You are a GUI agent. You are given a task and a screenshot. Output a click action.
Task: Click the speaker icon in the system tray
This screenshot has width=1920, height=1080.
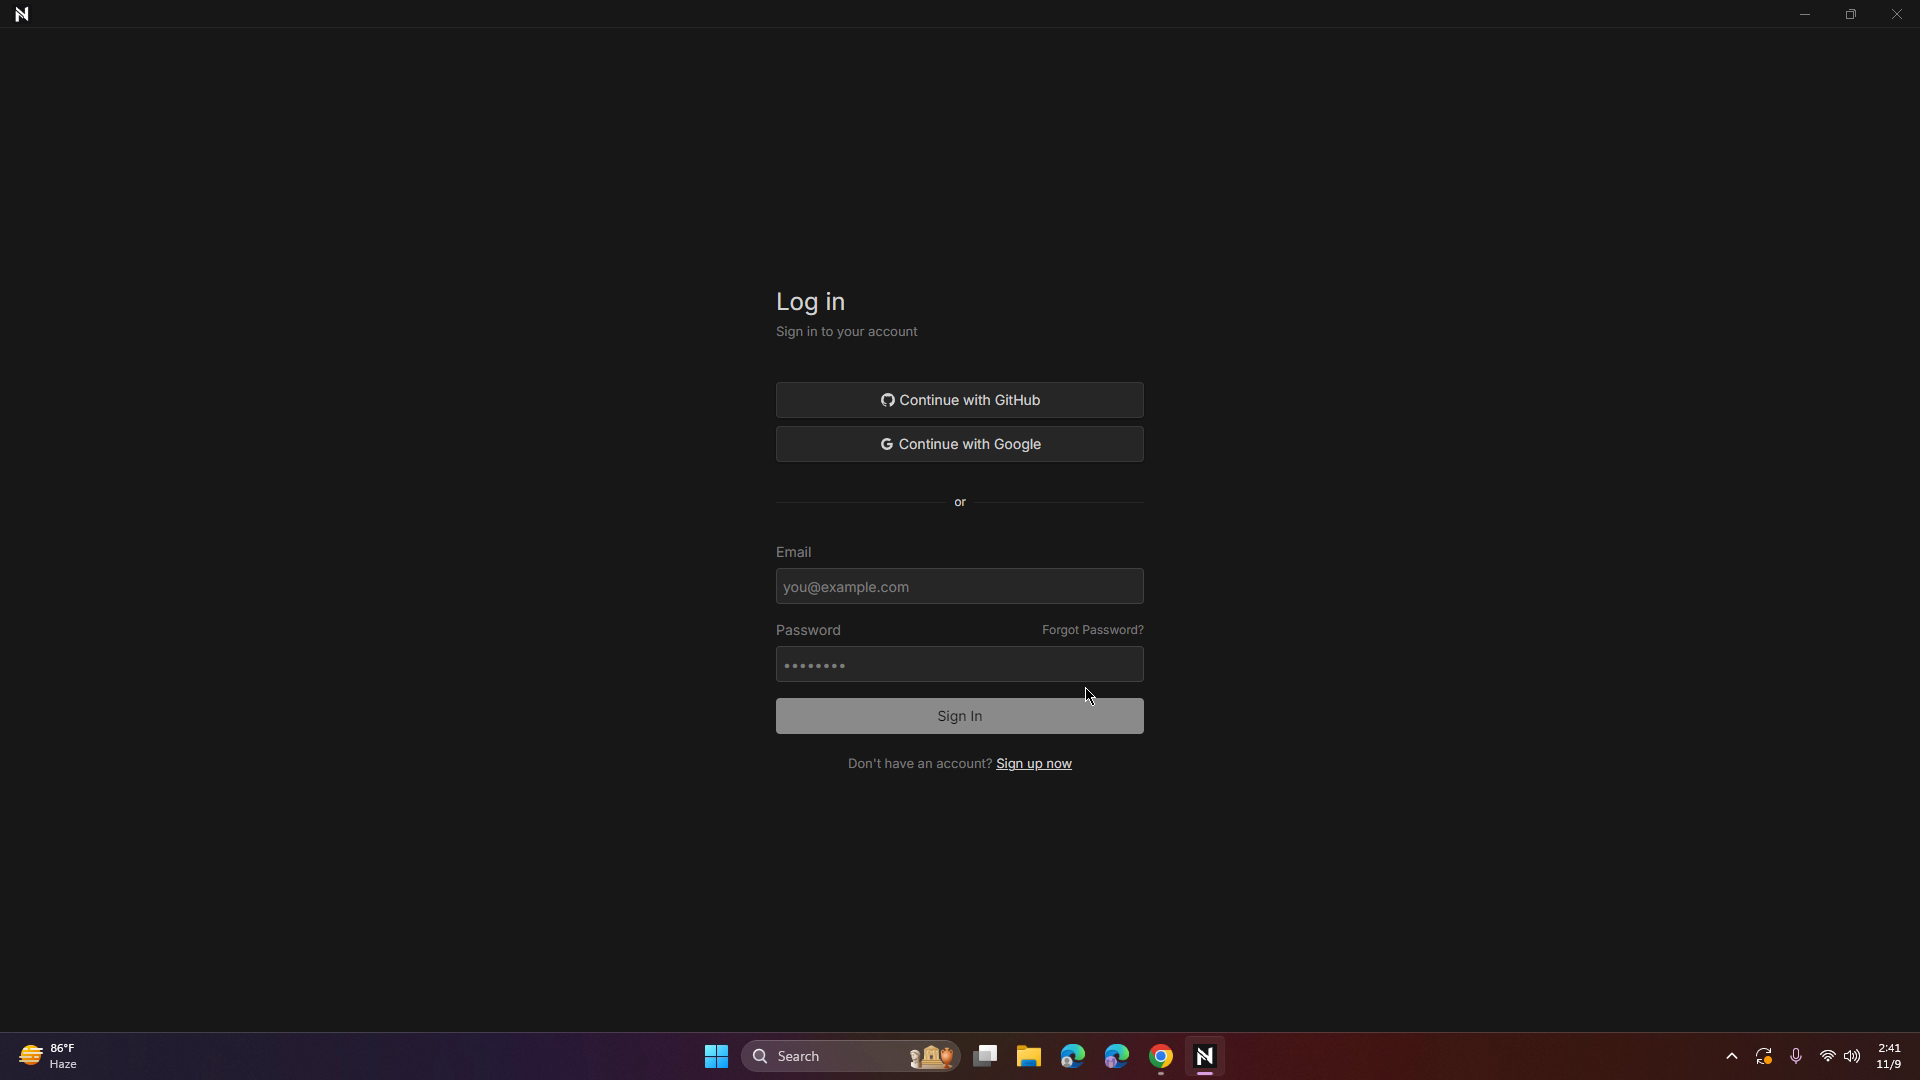pos(1853,1056)
